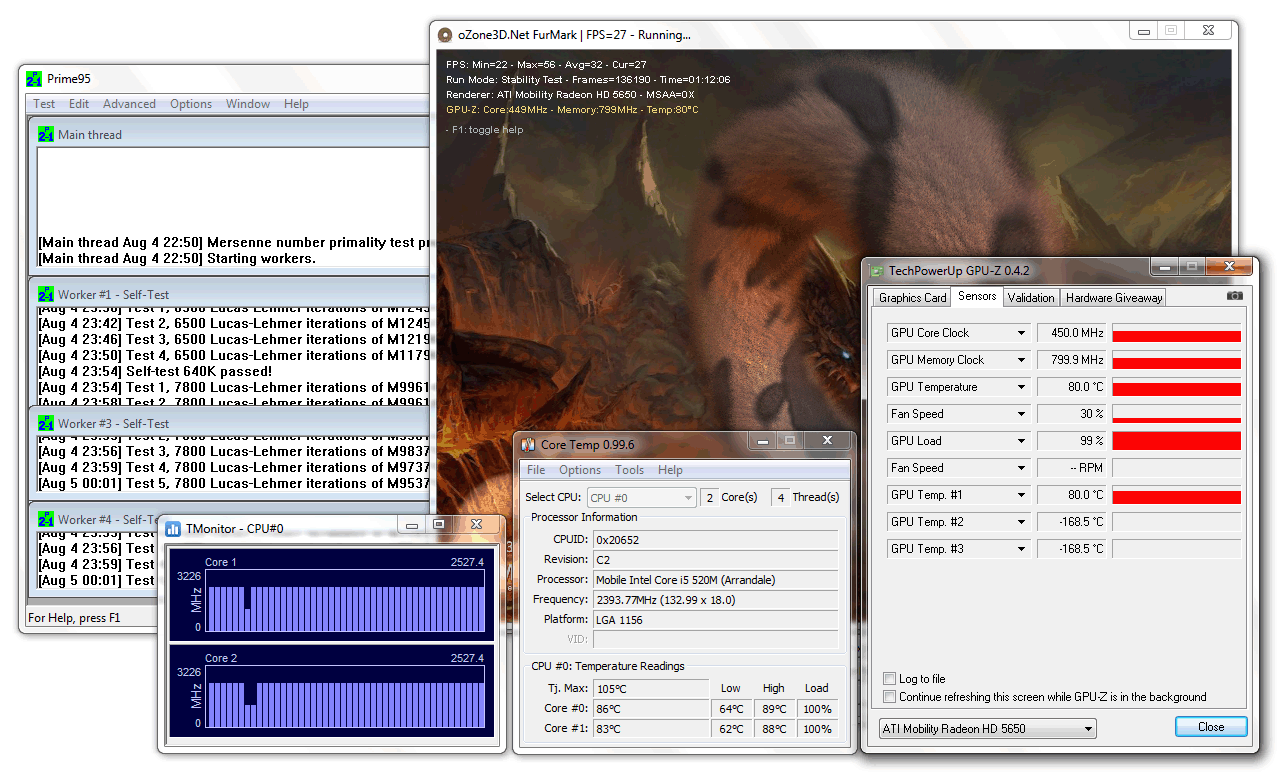Click the Main thread window icon in Prime95
Viewport: 1287px width, 777px height.
(x=46, y=134)
